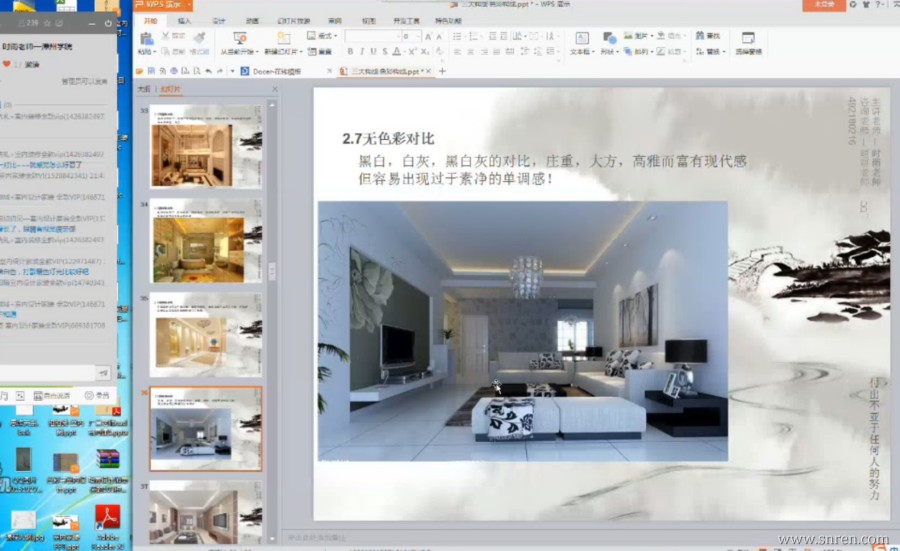Open the WinRAR archive on desktop
900x551 pixels.
(107, 469)
